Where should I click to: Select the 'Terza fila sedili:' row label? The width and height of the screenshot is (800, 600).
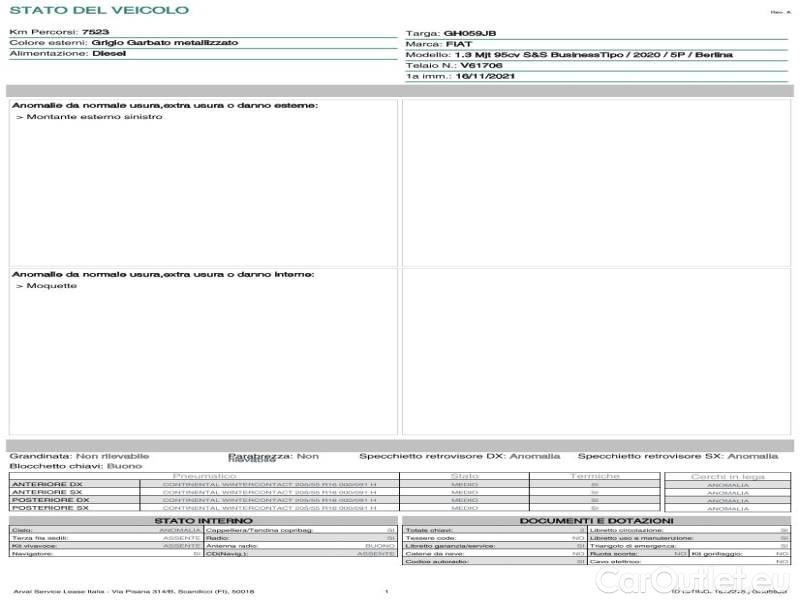pos(40,538)
